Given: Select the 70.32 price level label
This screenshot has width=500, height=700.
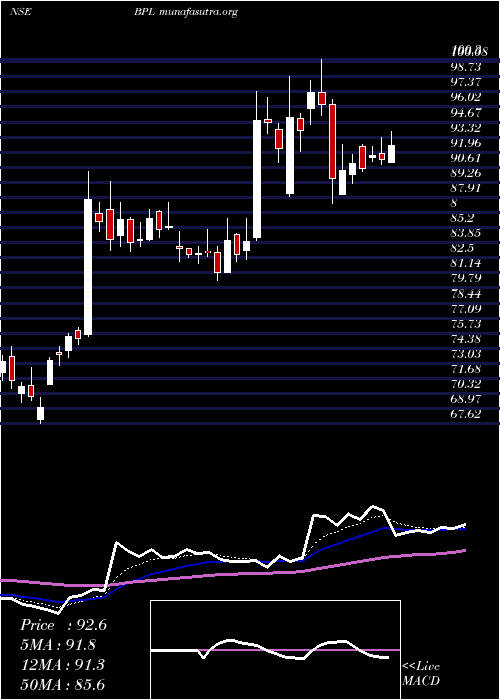Looking at the screenshot, I should click(466, 384).
